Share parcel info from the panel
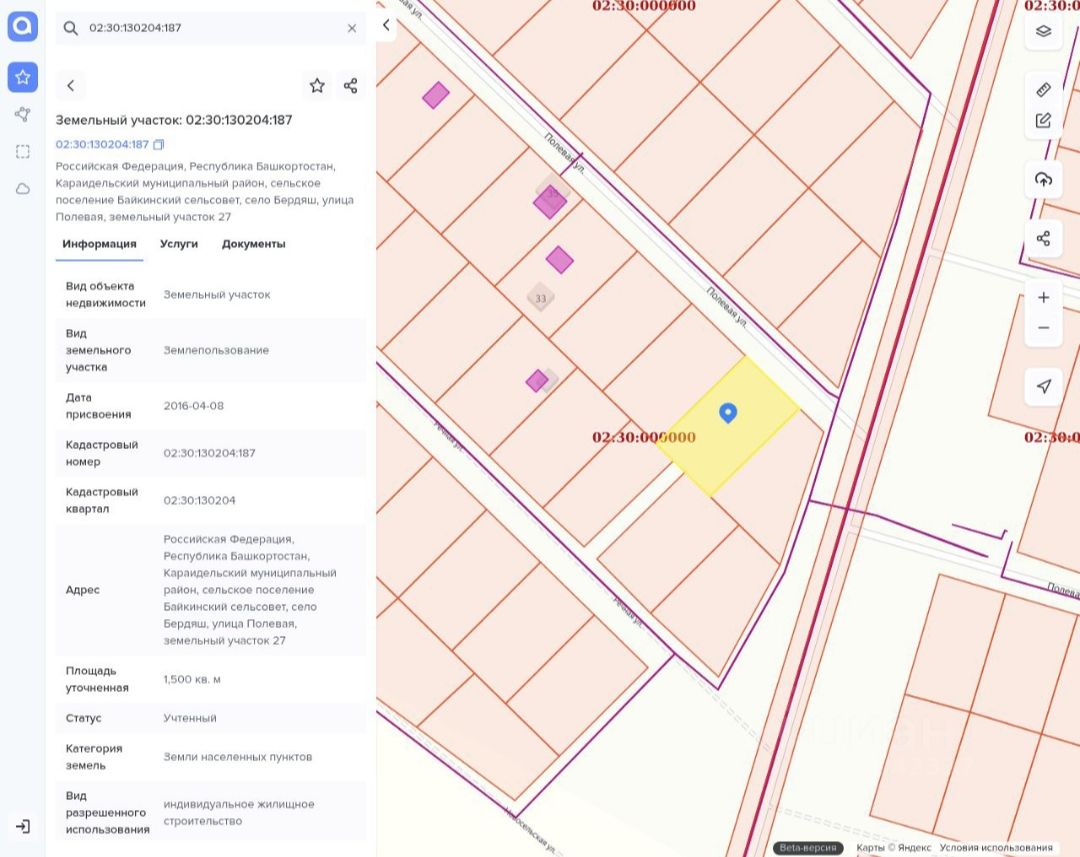The width and height of the screenshot is (1080, 857). pyautogui.click(x=351, y=85)
